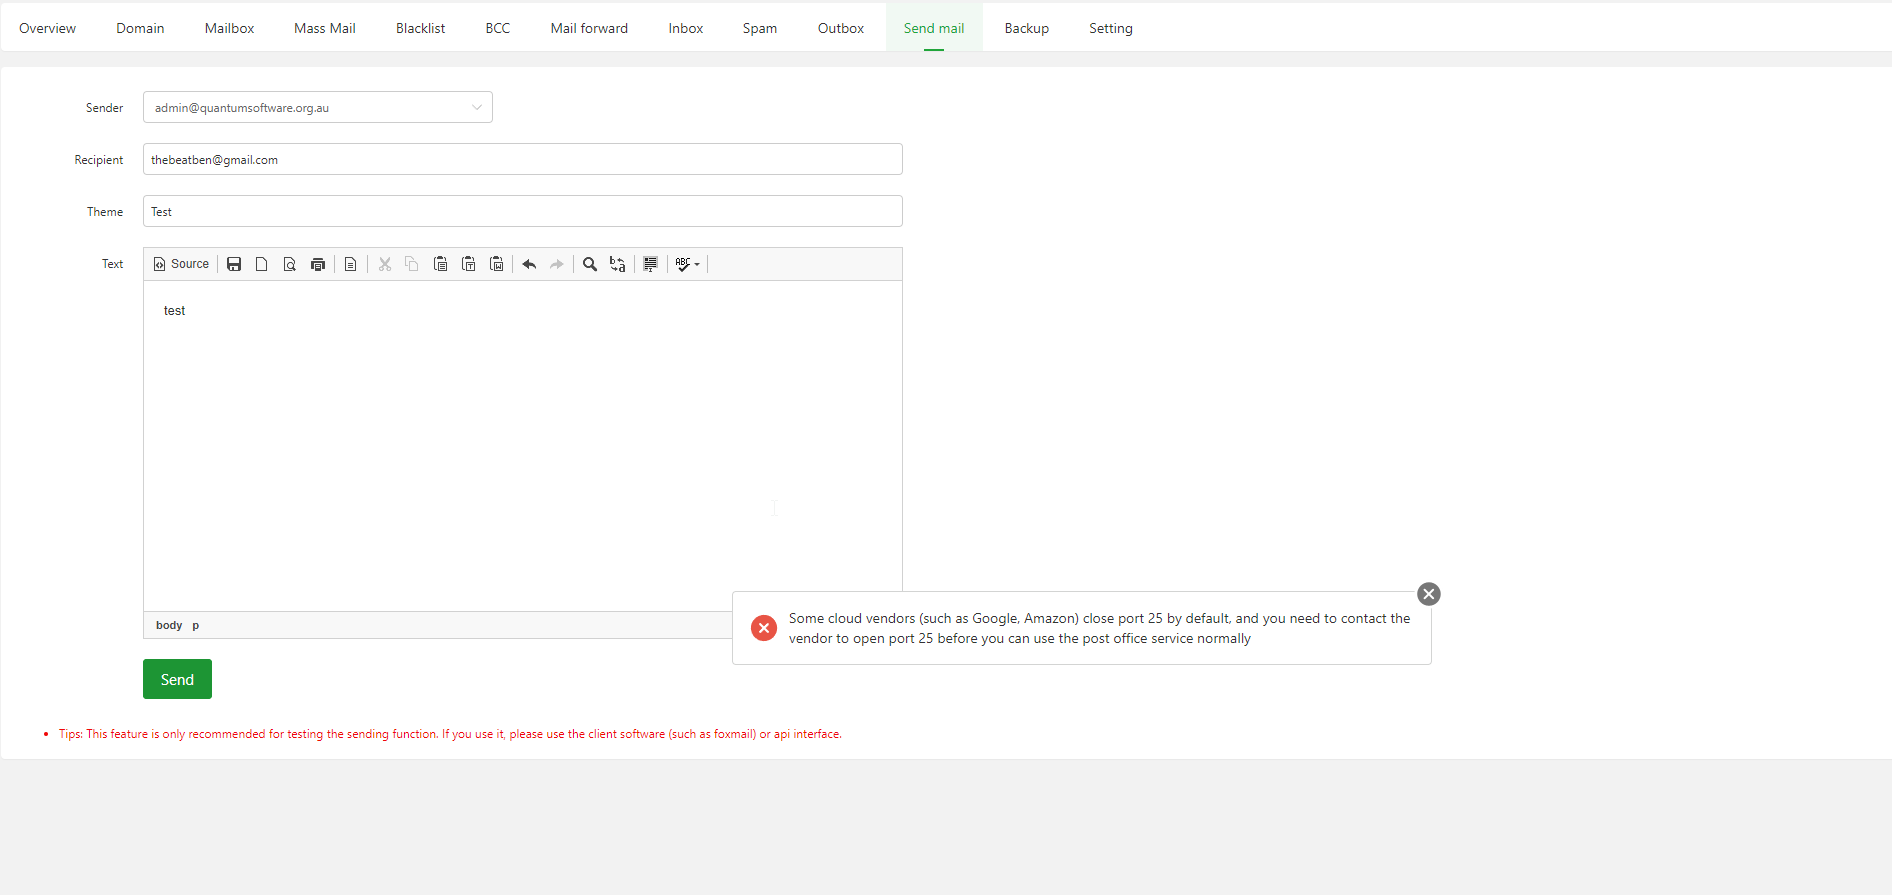Open the Mass Mail tab
Screen dimensions: 1892x895
pyautogui.click(x=325, y=28)
